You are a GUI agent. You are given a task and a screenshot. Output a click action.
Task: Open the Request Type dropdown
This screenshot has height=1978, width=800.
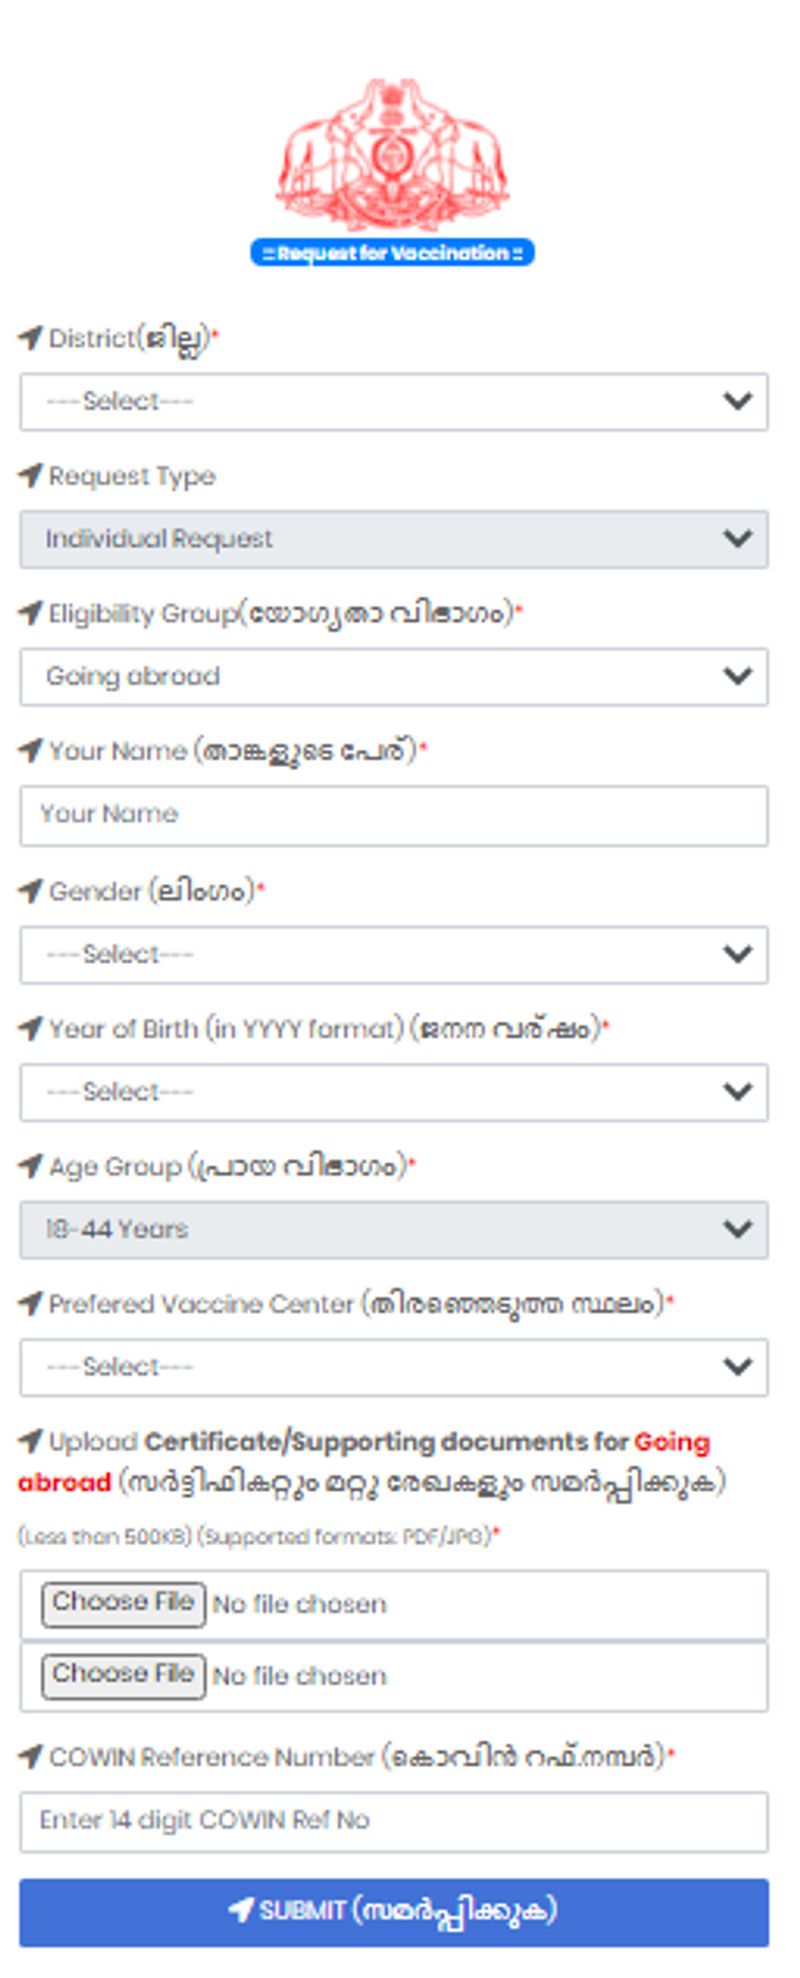pyautogui.click(x=394, y=539)
